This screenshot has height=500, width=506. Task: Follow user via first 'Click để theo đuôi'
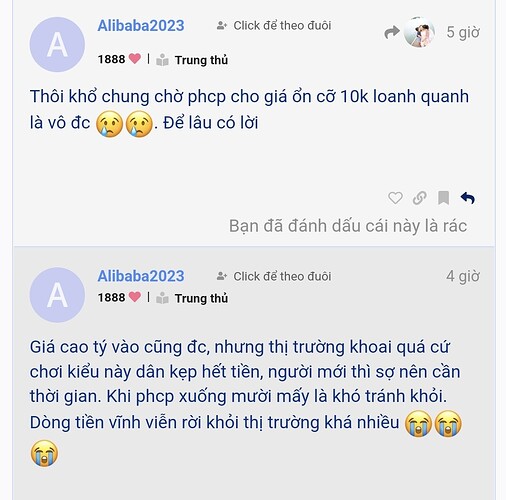click(274, 25)
